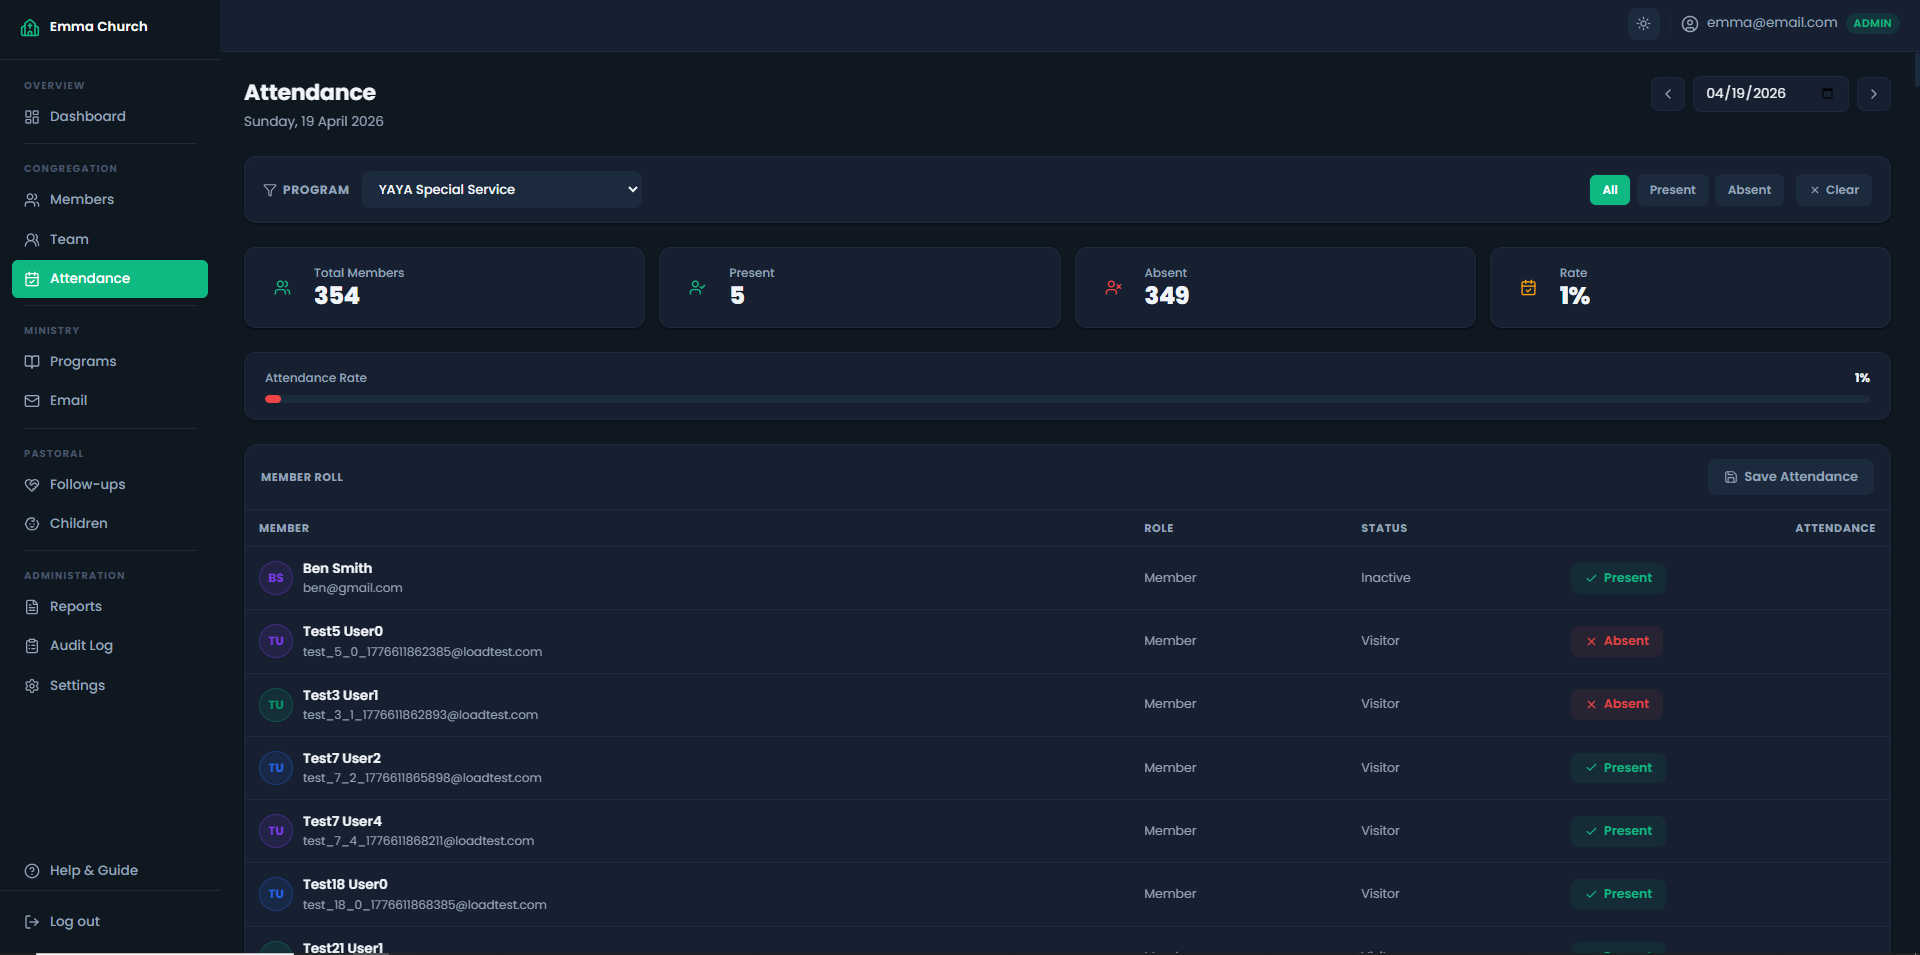1920x955 pixels.
Task: Click the Emma Church logo icon
Action: click(x=30, y=27)
